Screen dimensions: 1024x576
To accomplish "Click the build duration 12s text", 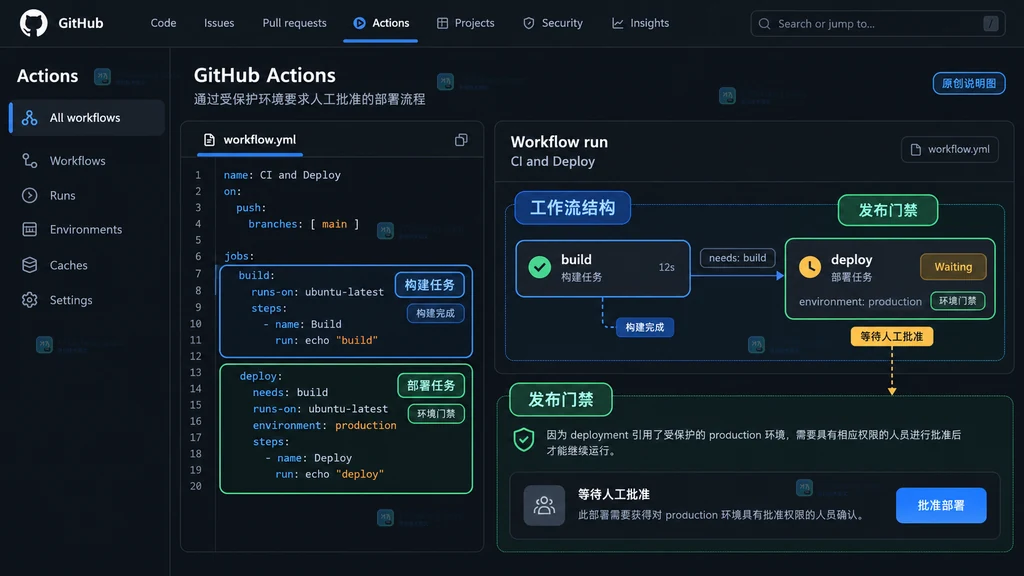I will click(666, 267).
